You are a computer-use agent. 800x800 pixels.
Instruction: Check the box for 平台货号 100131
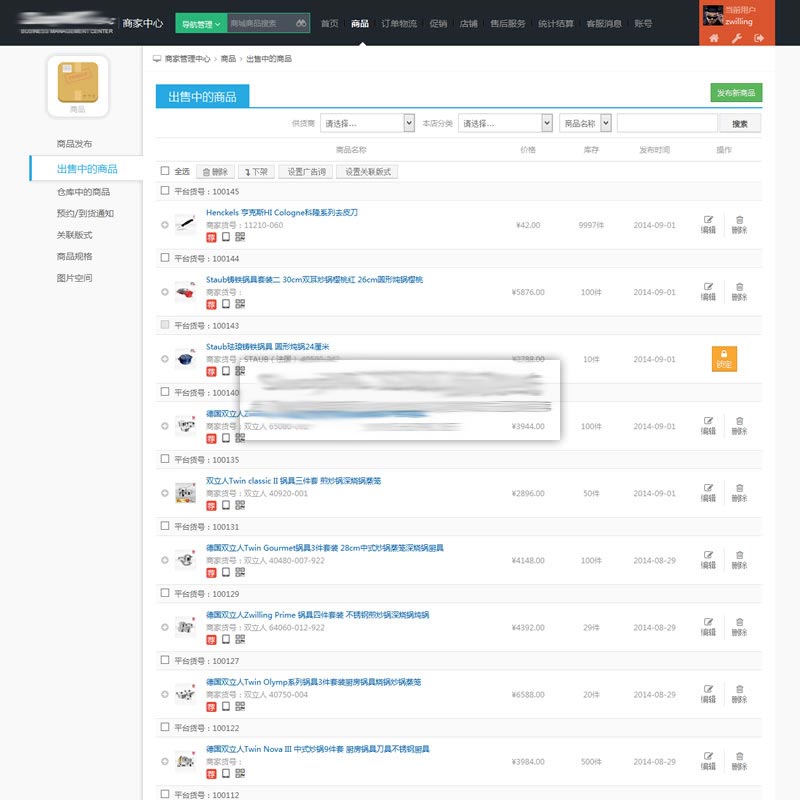[165, 526]
